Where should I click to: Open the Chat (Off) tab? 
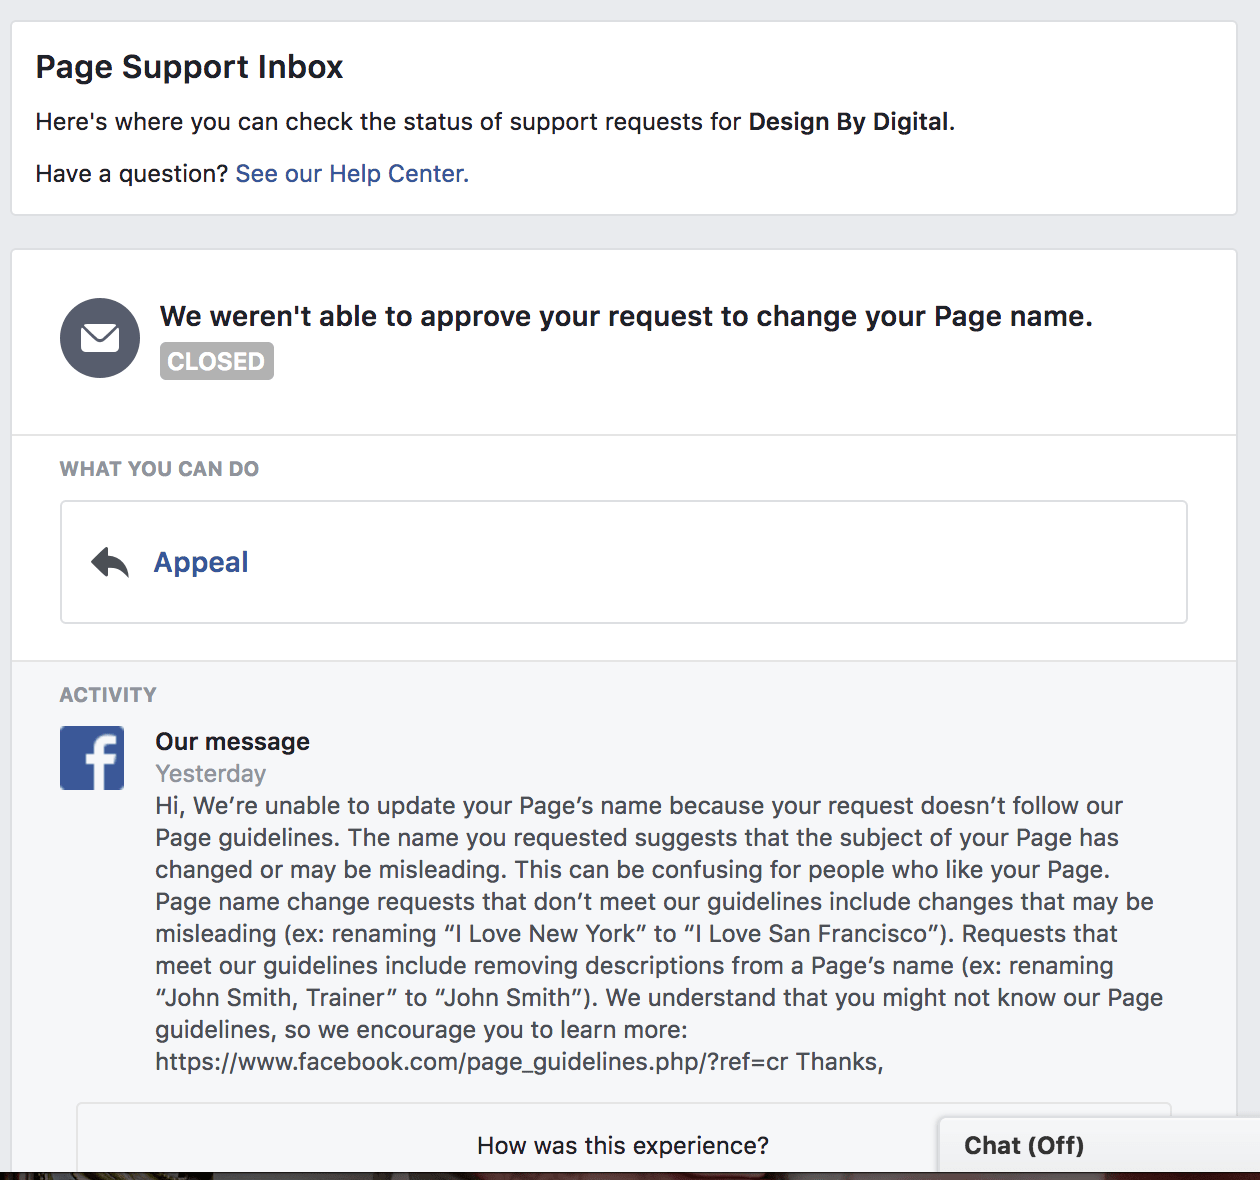pos(1024,1146)
